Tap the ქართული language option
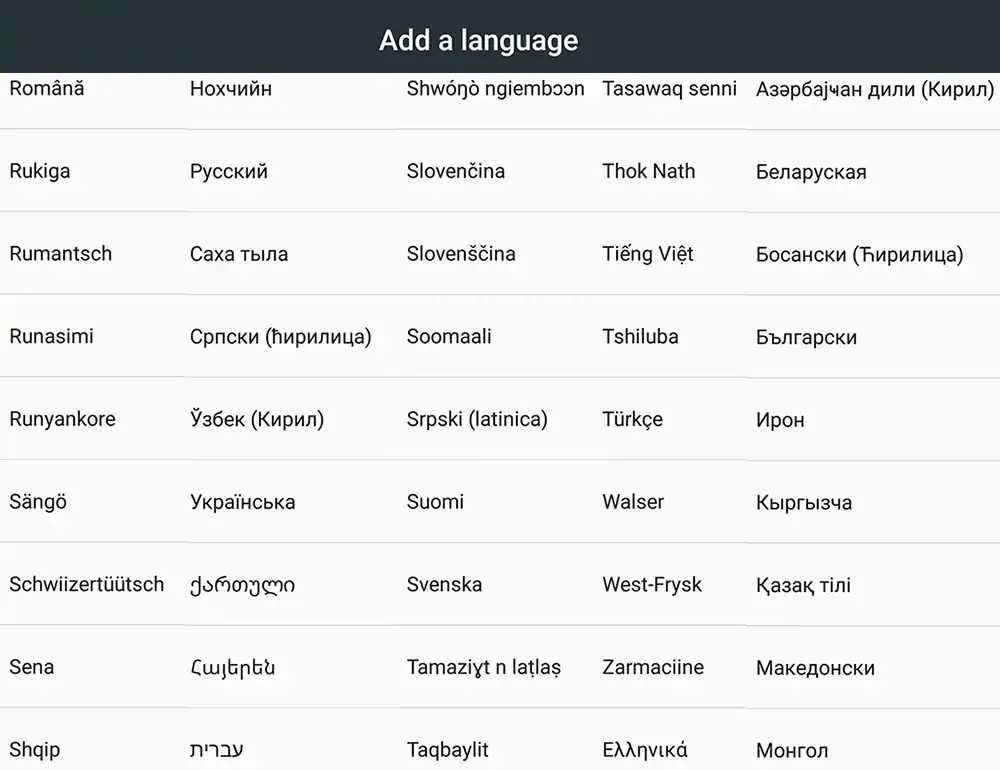1000x770 pixels. point(242,585)
